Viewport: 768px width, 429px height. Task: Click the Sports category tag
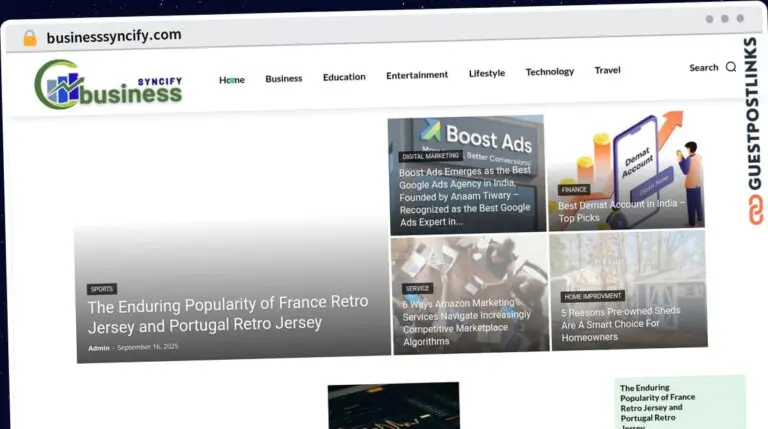[101, 289]
